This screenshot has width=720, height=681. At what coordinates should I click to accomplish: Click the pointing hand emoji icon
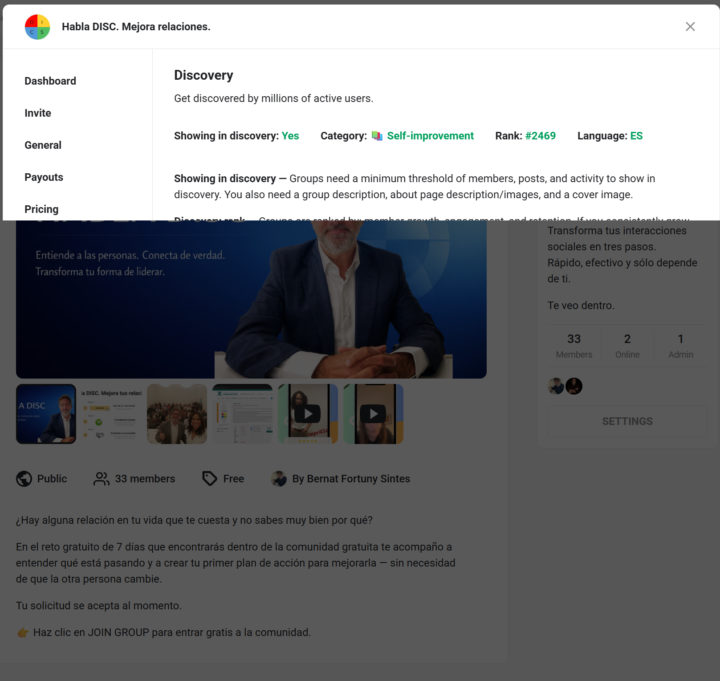click(x=22, y=633)
